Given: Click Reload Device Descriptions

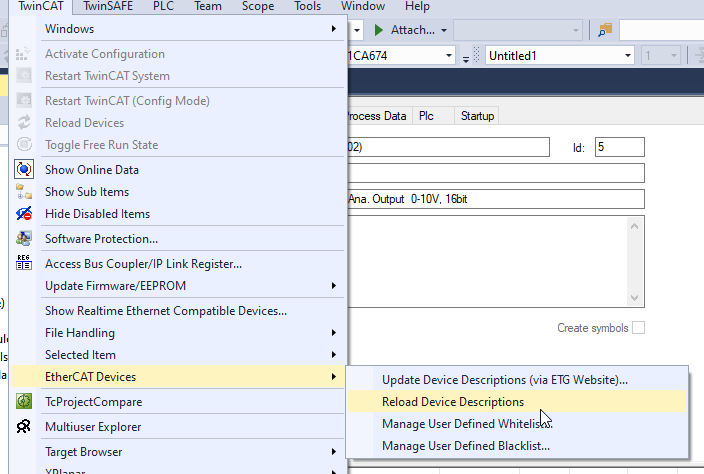Looking at the screenshot, I should [x=517, y=402].
